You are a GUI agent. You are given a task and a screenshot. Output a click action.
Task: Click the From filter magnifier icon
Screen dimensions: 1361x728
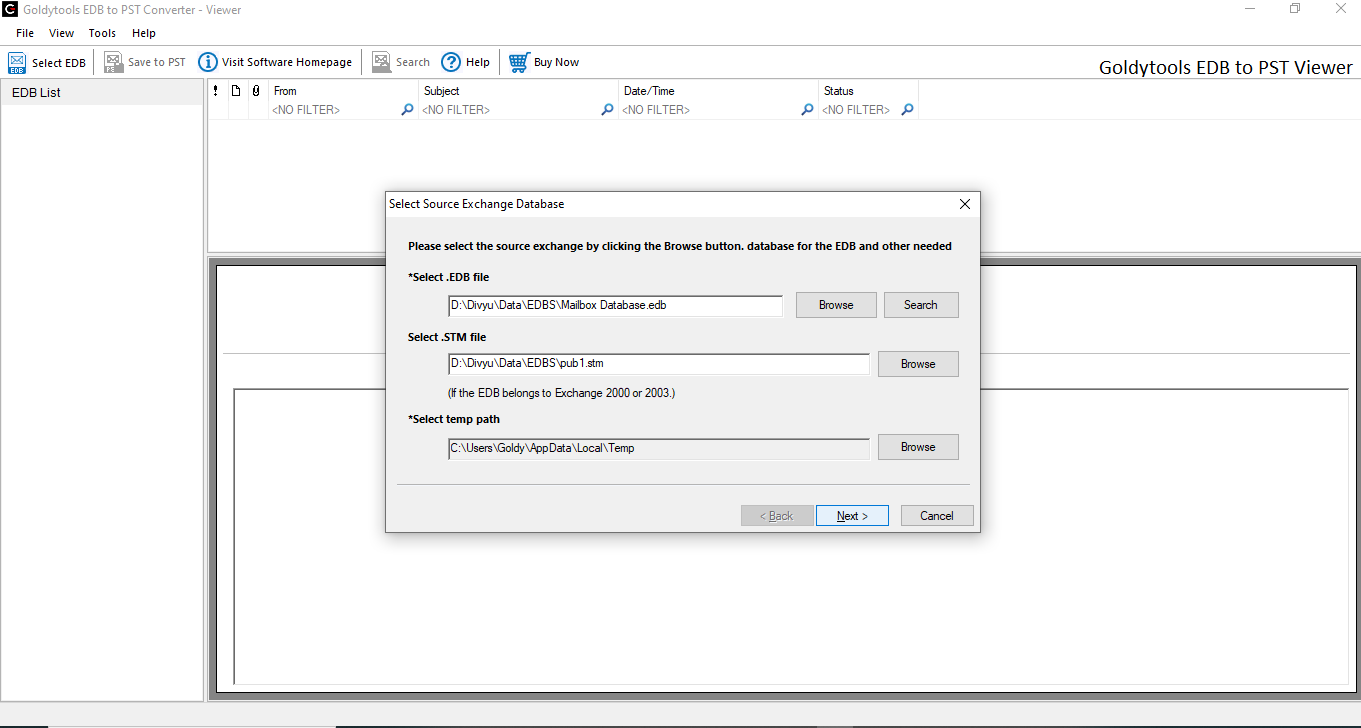click(407, 110)
